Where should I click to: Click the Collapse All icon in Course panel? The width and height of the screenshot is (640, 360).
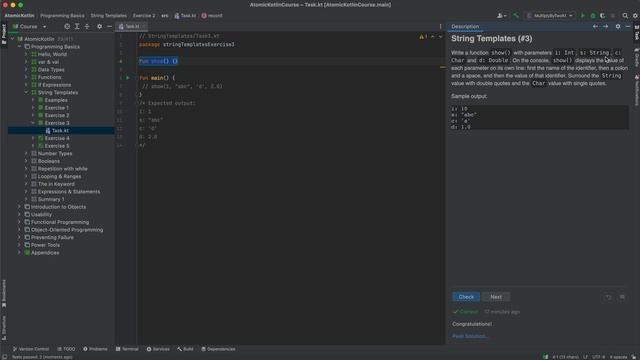click(87, 27)
